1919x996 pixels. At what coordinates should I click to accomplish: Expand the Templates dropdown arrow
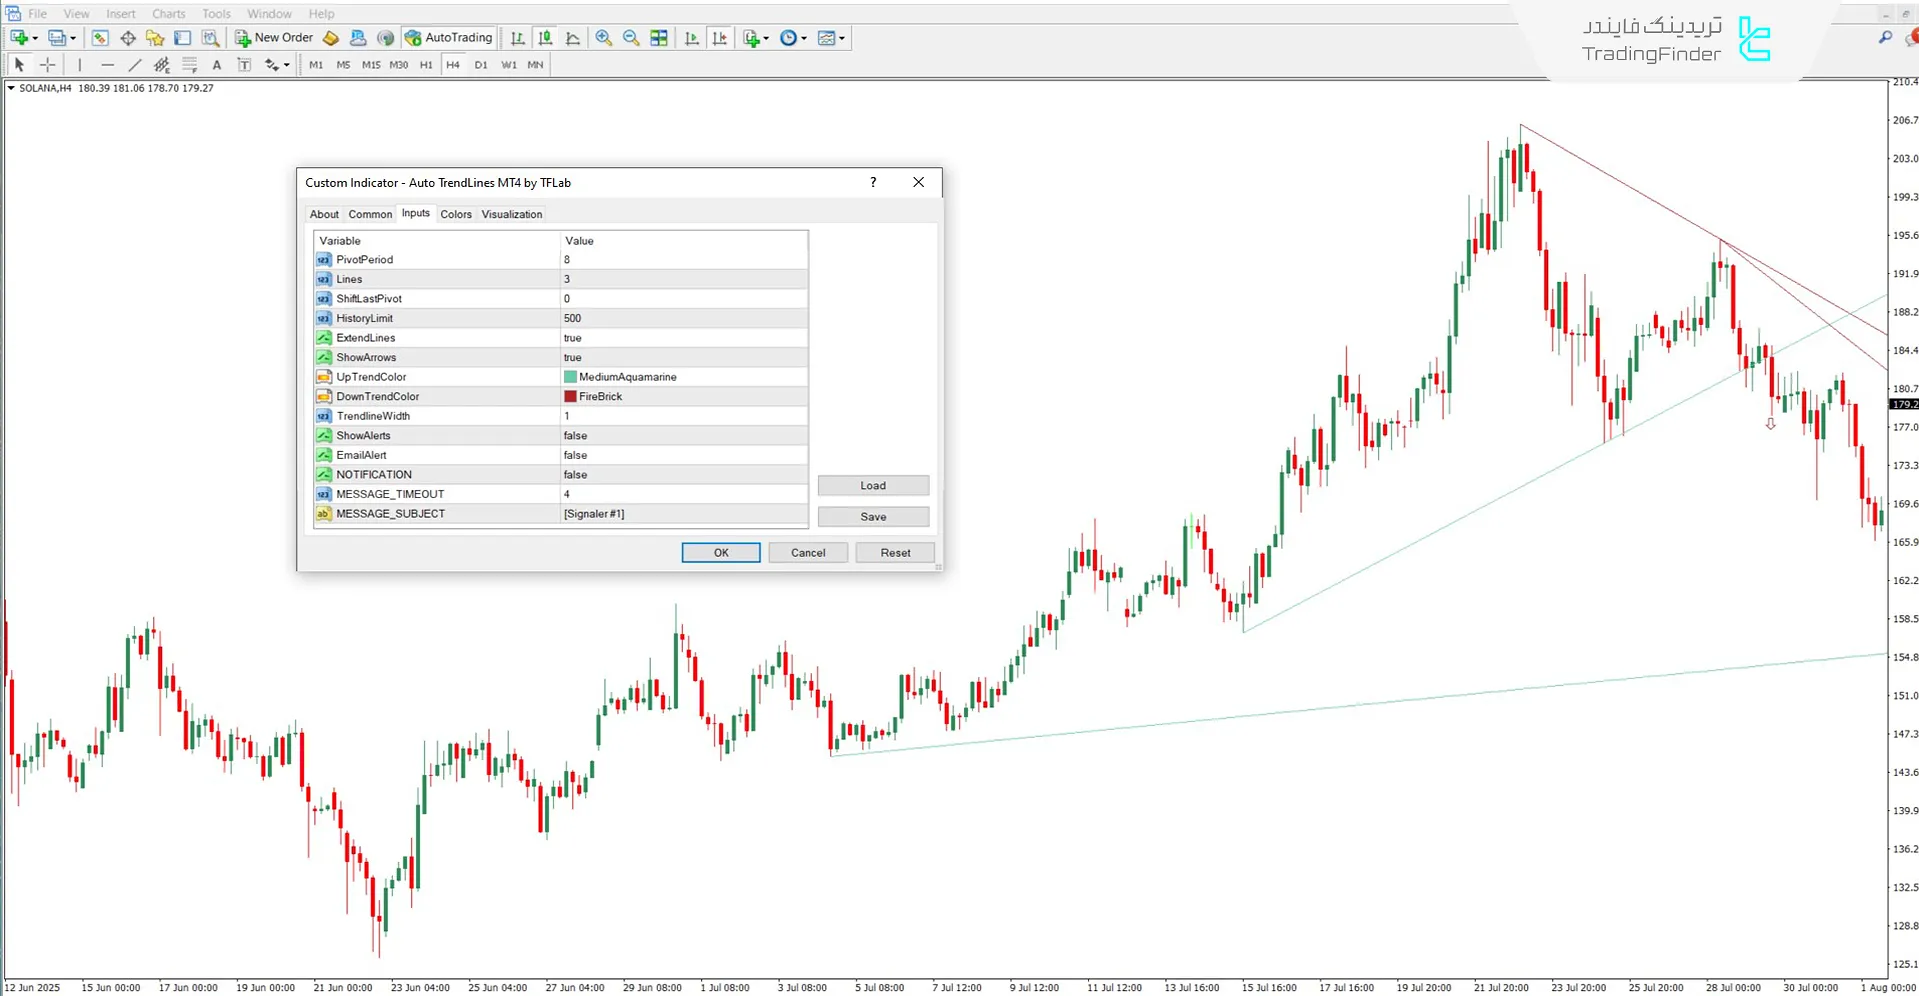click(x=842, y=38)
